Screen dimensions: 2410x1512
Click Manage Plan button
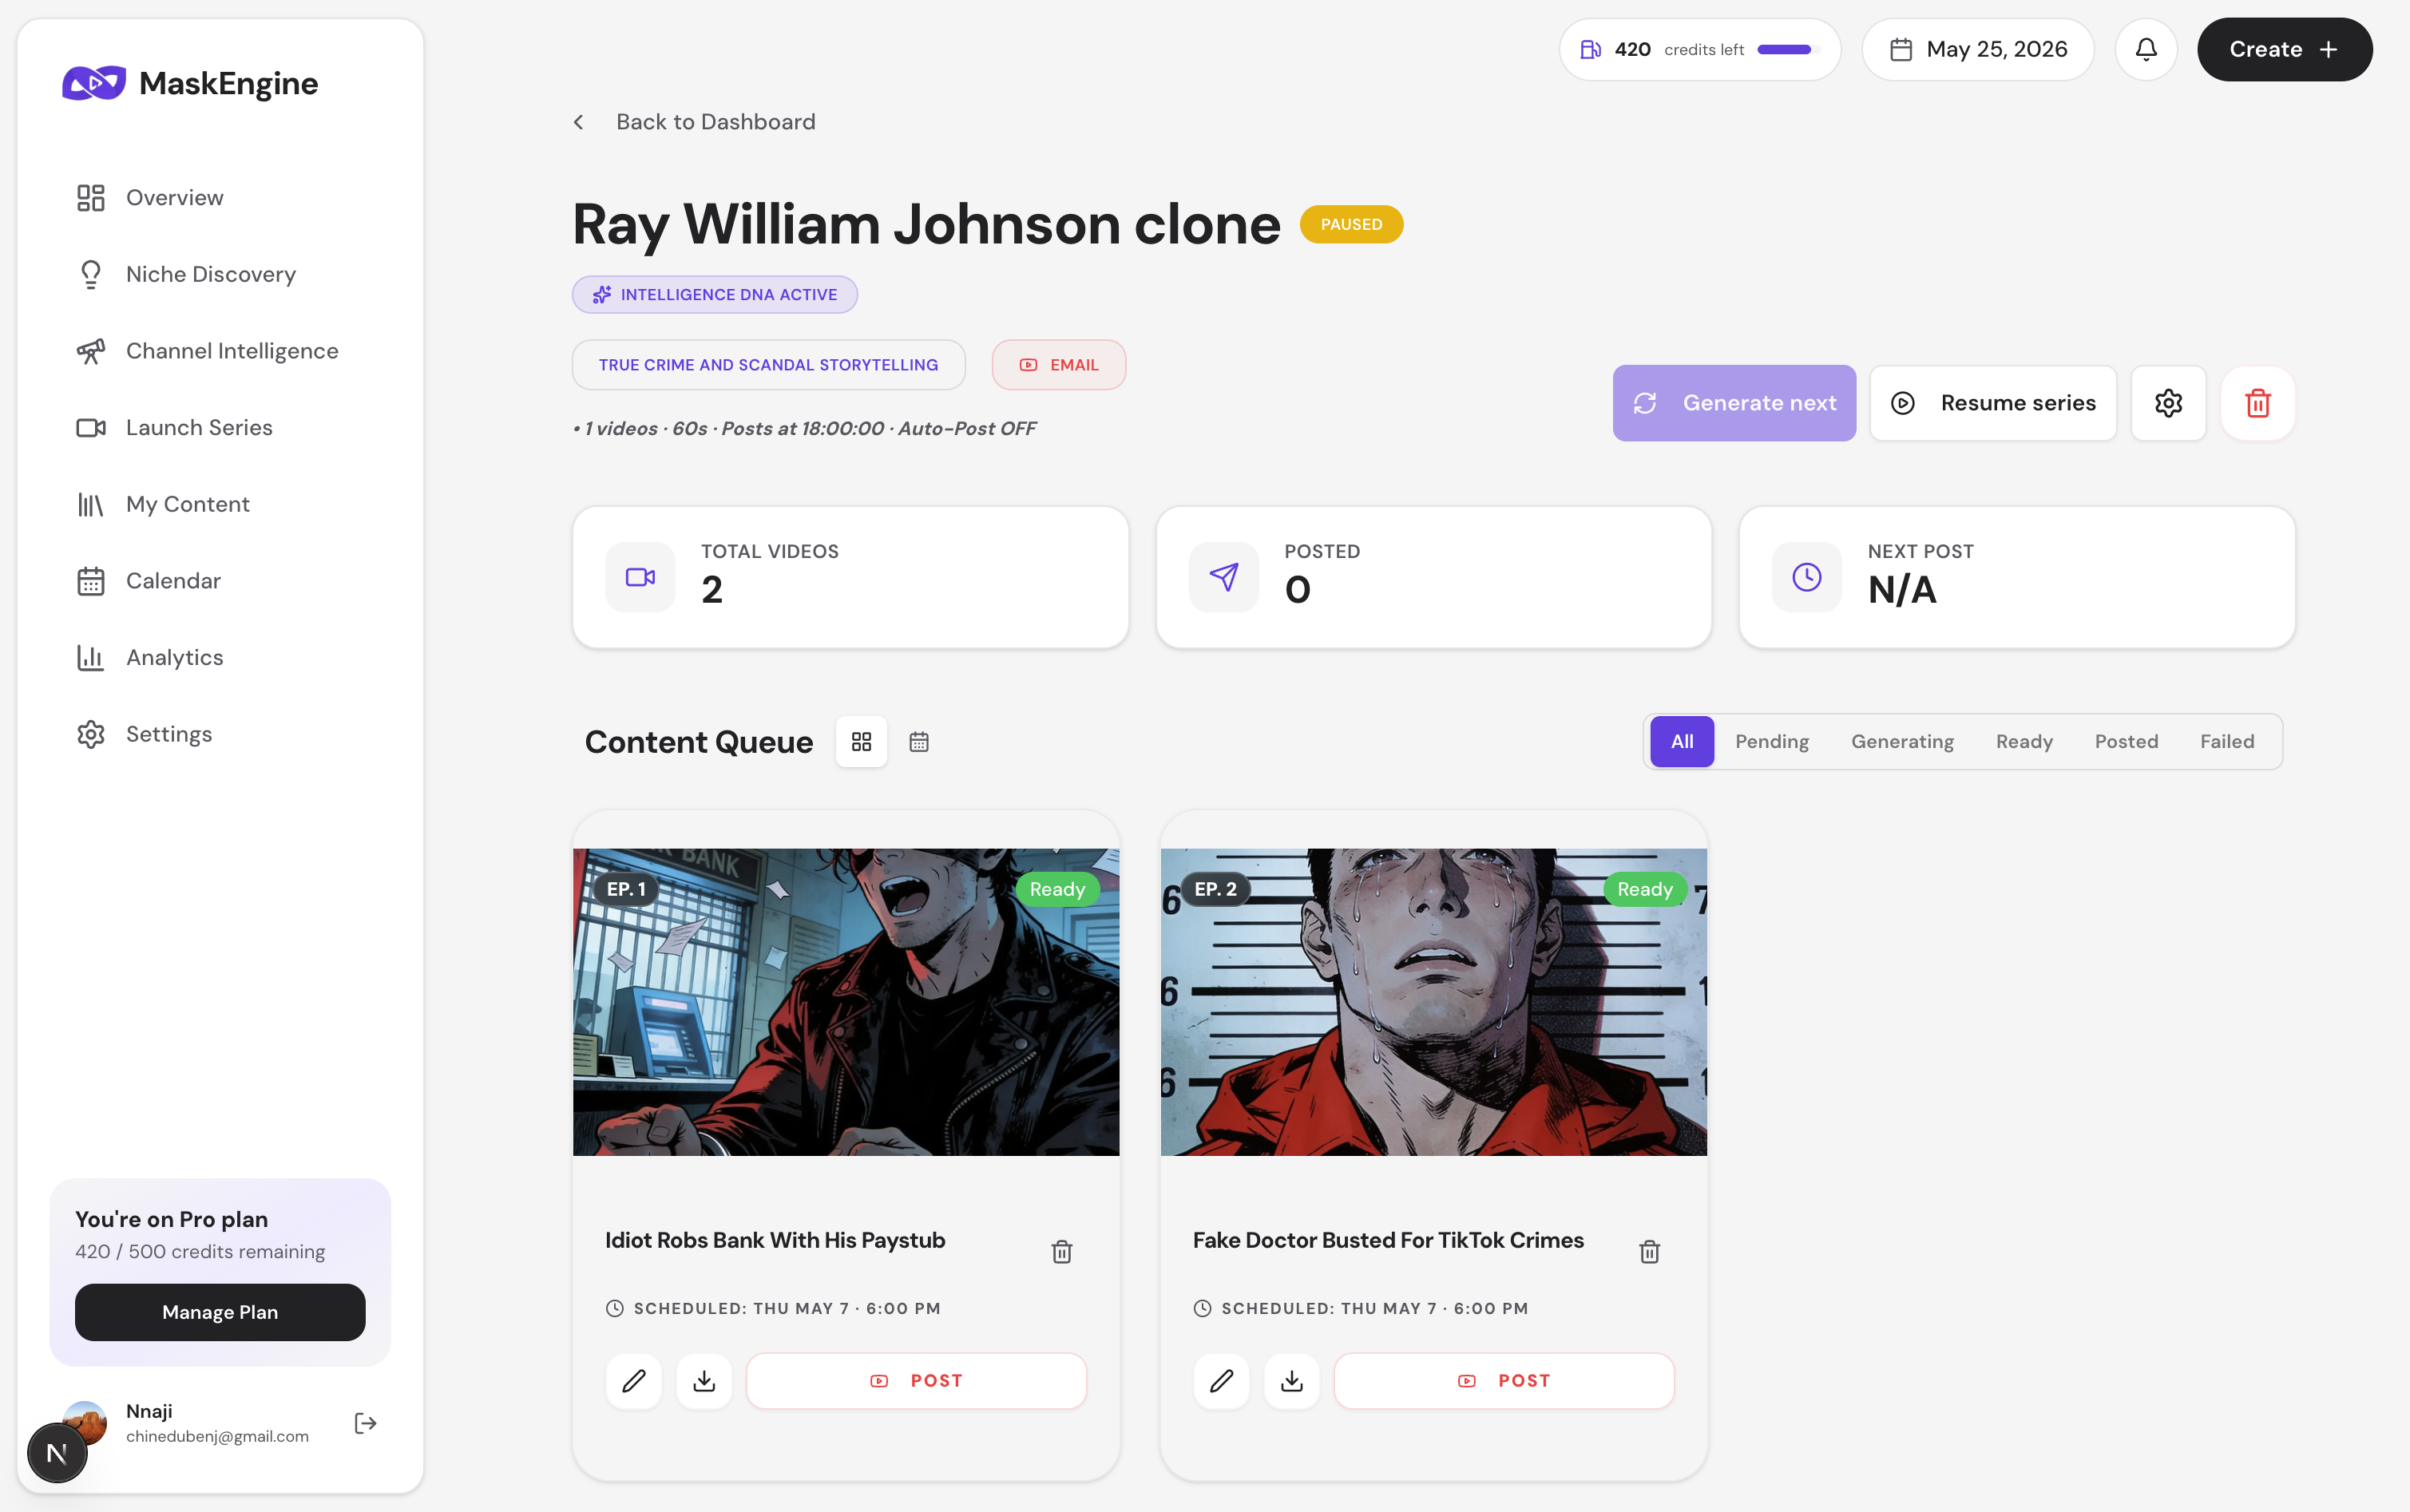(x=220, y=1312)
